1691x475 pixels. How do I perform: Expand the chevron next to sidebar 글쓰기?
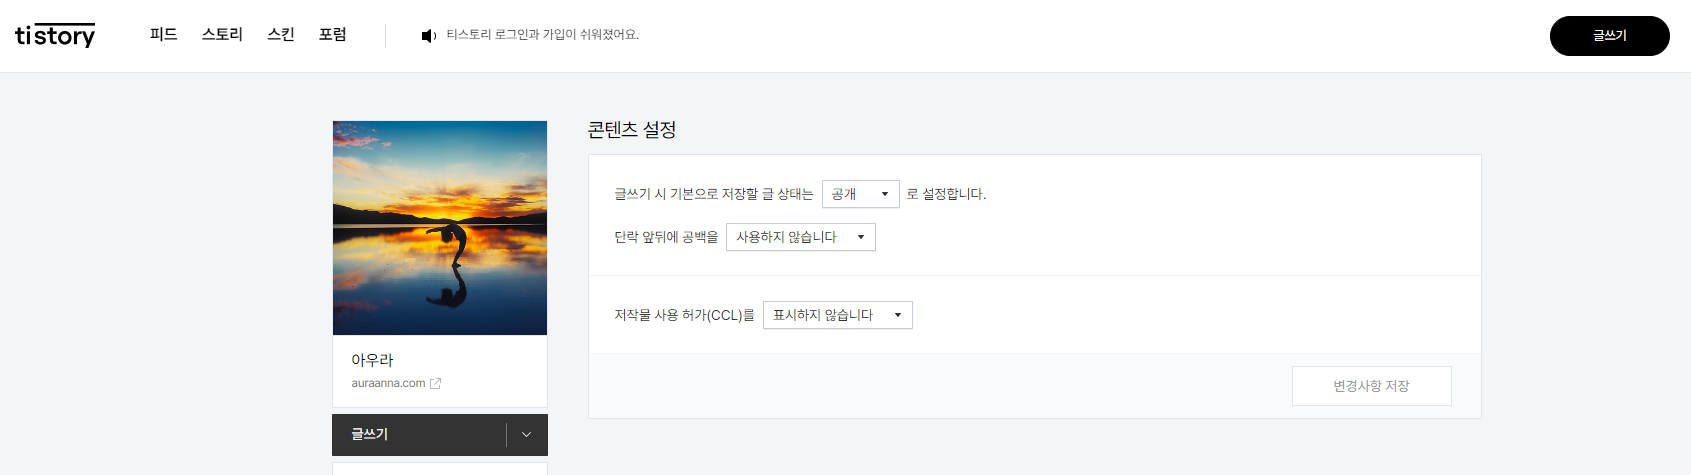[527, 434]
